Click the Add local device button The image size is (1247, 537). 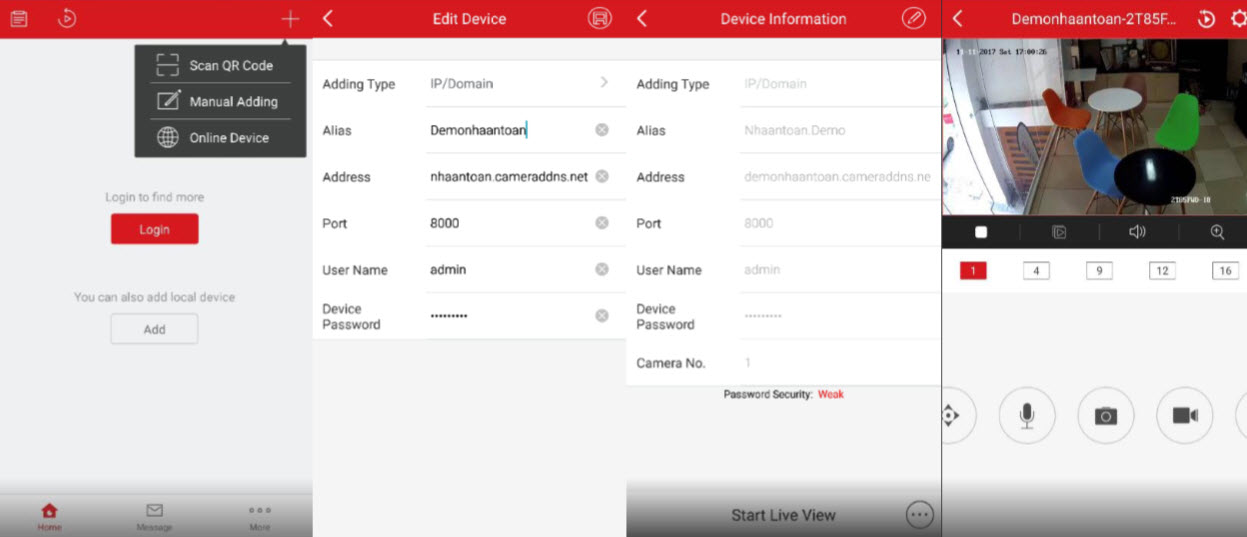(154, 329)
